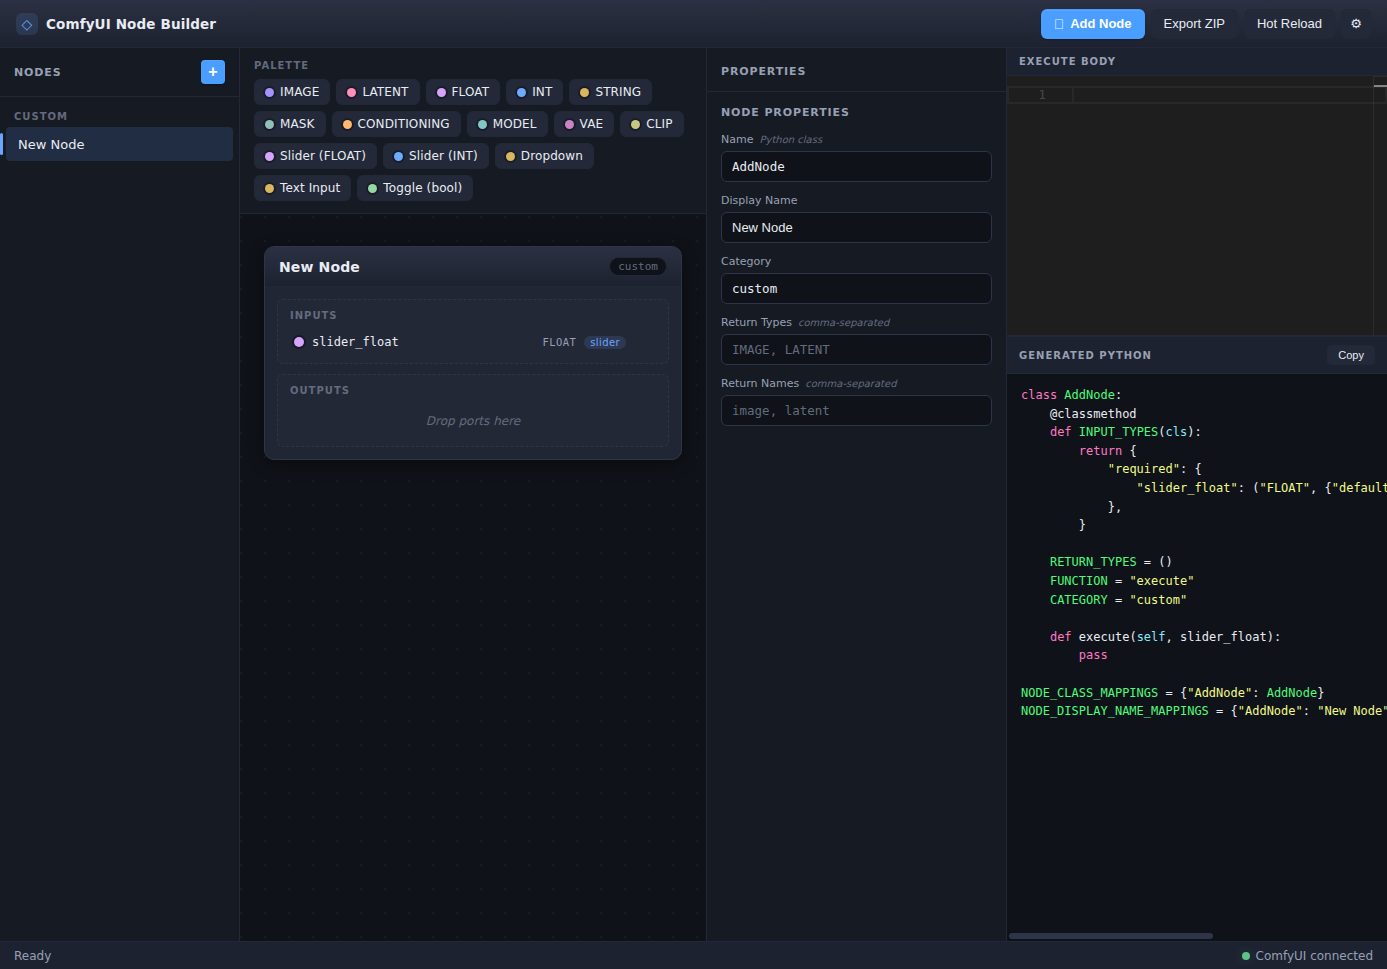Click the ComfyUI Node Builder logo icon

click(27, 24)
